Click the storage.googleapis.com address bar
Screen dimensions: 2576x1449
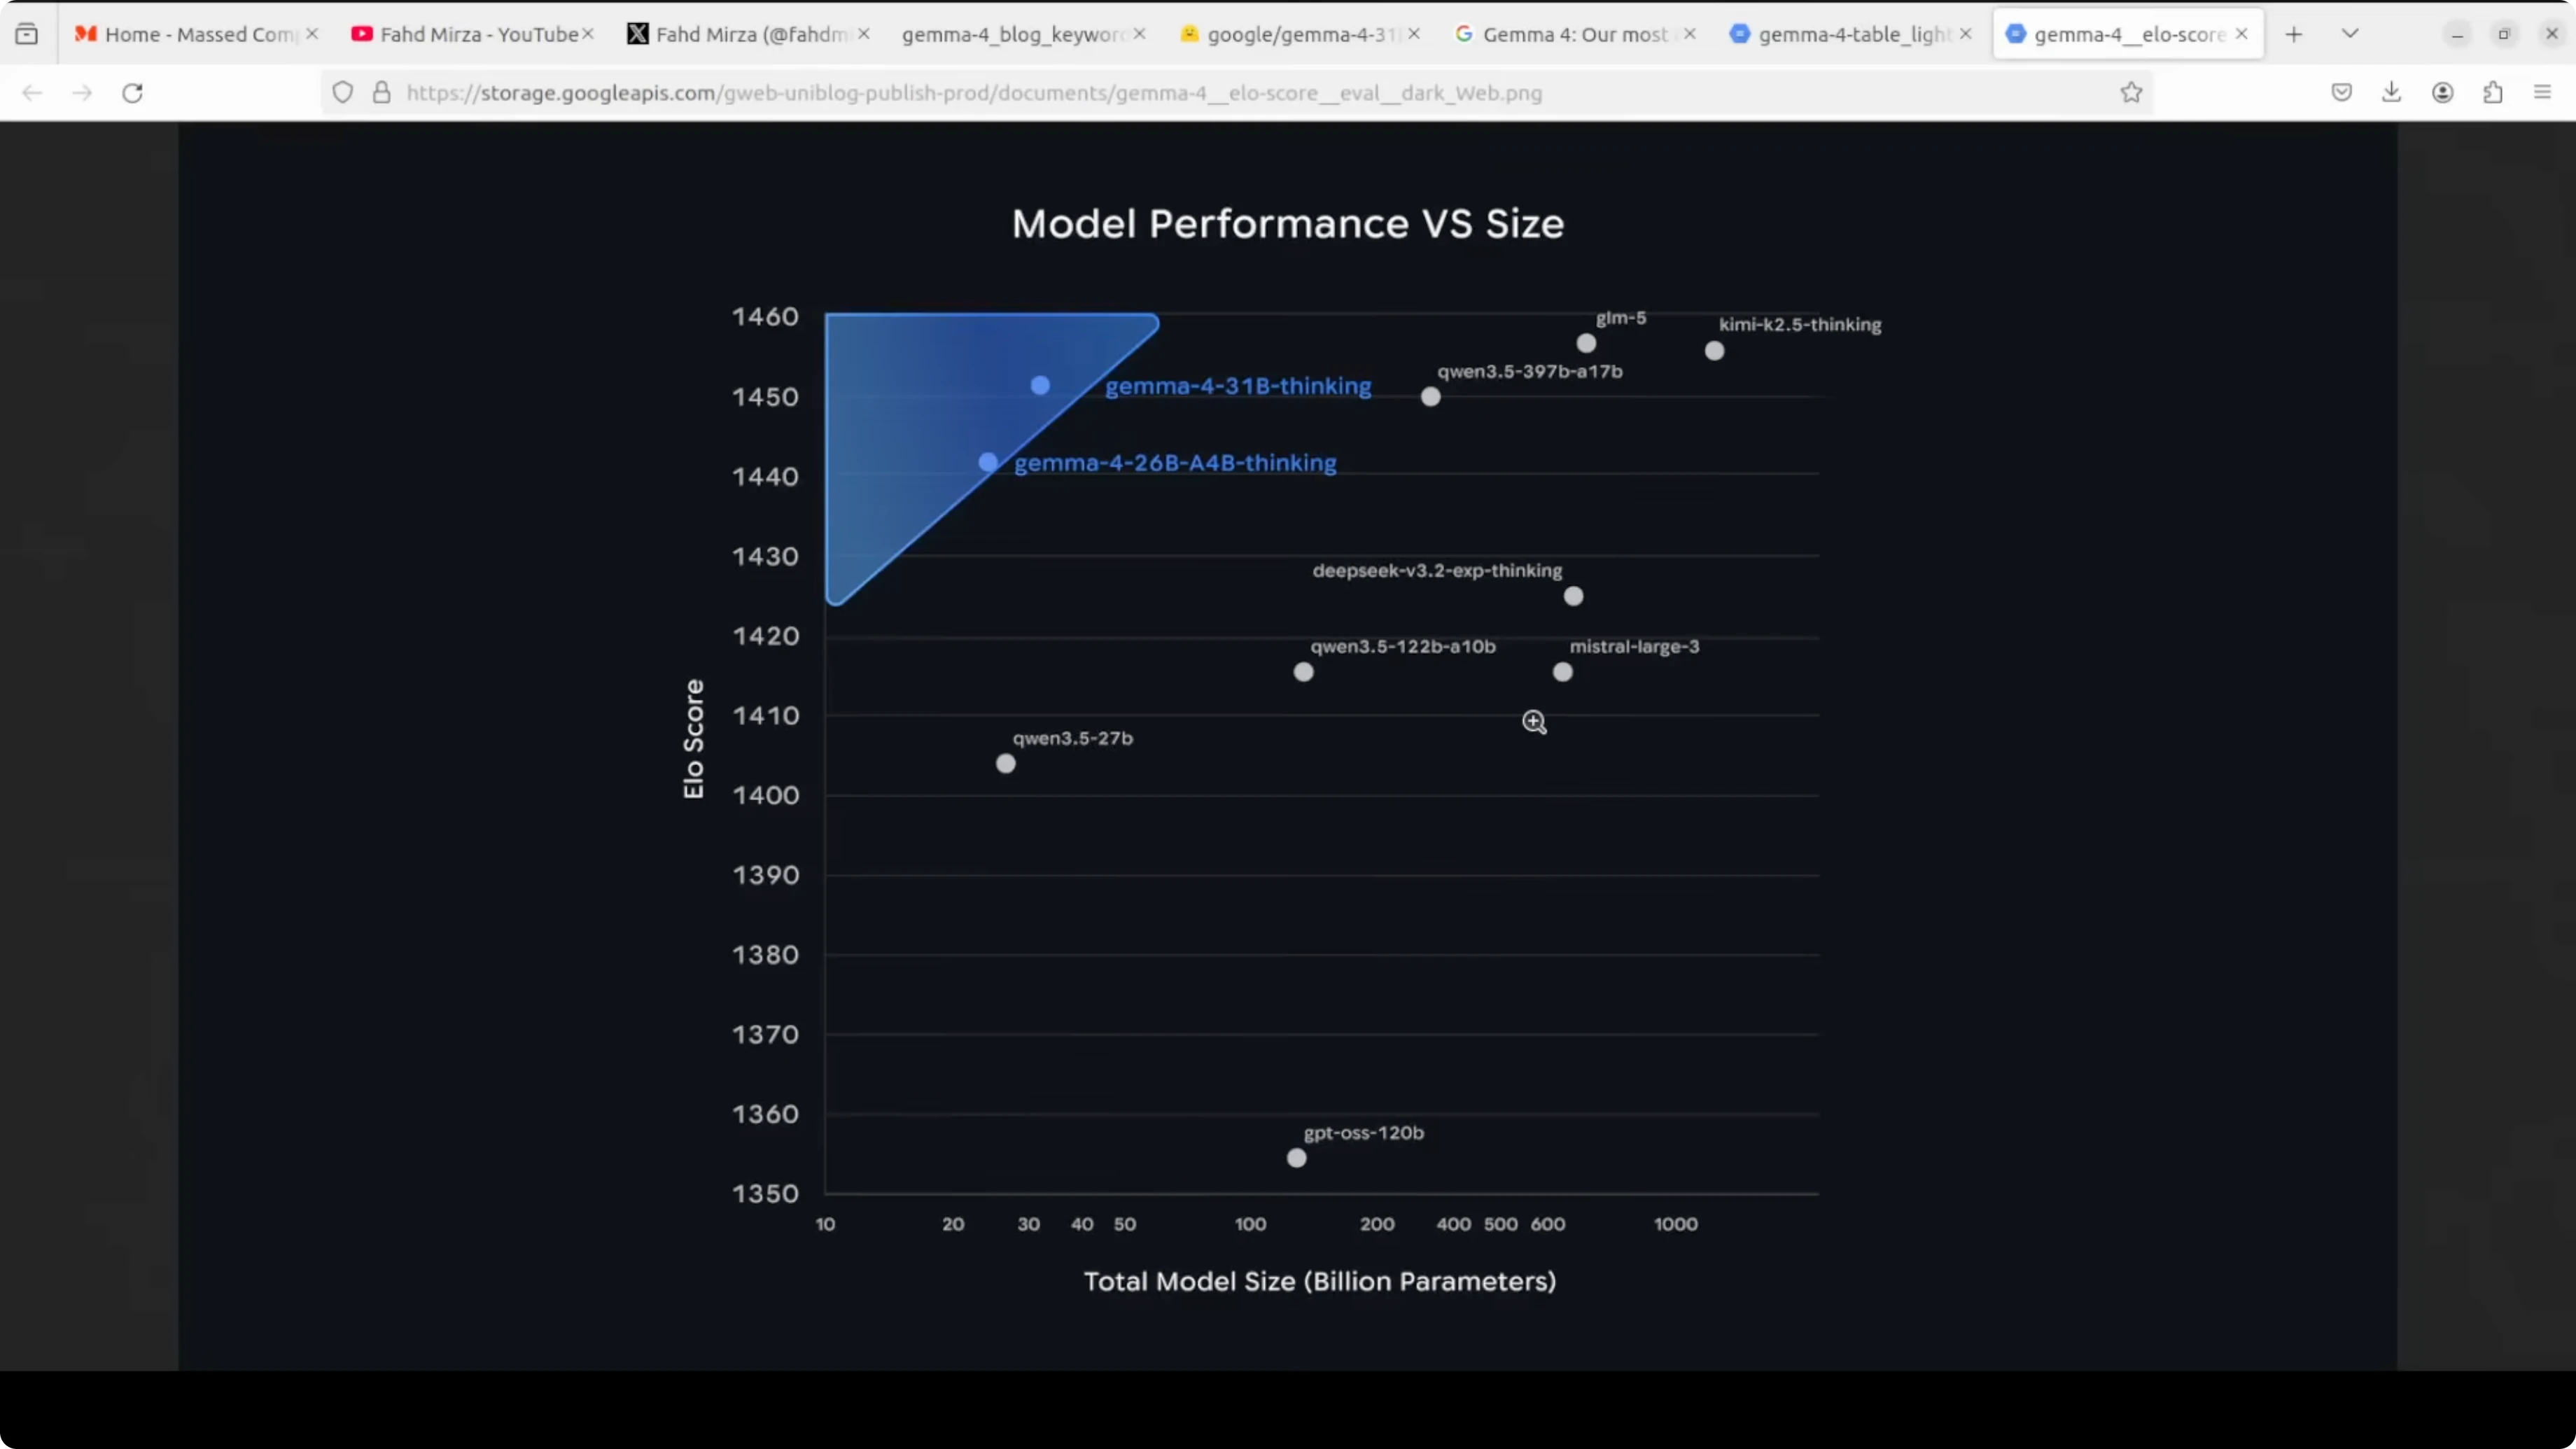click(x=1000, y=93)
